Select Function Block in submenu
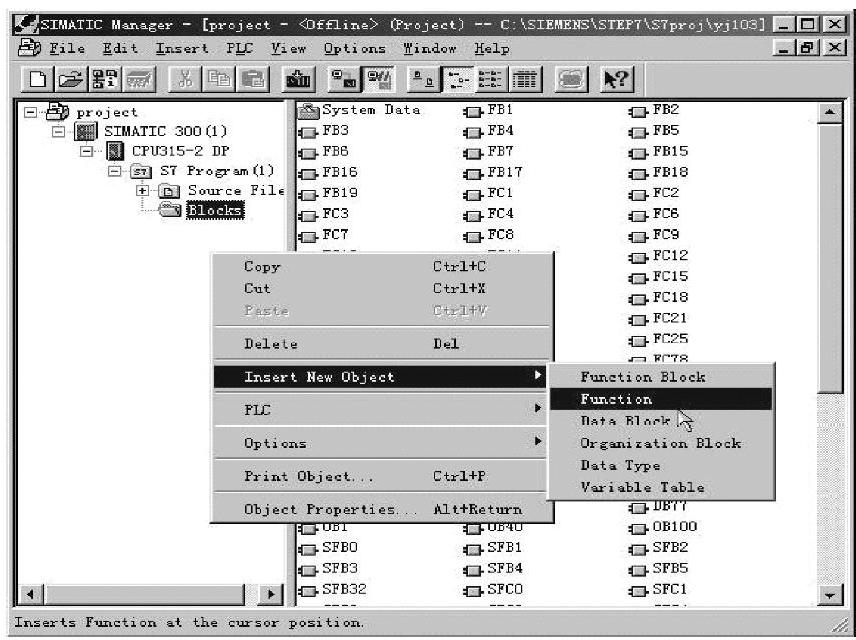This screenshot has height=640, width=856. pos(661,377)
